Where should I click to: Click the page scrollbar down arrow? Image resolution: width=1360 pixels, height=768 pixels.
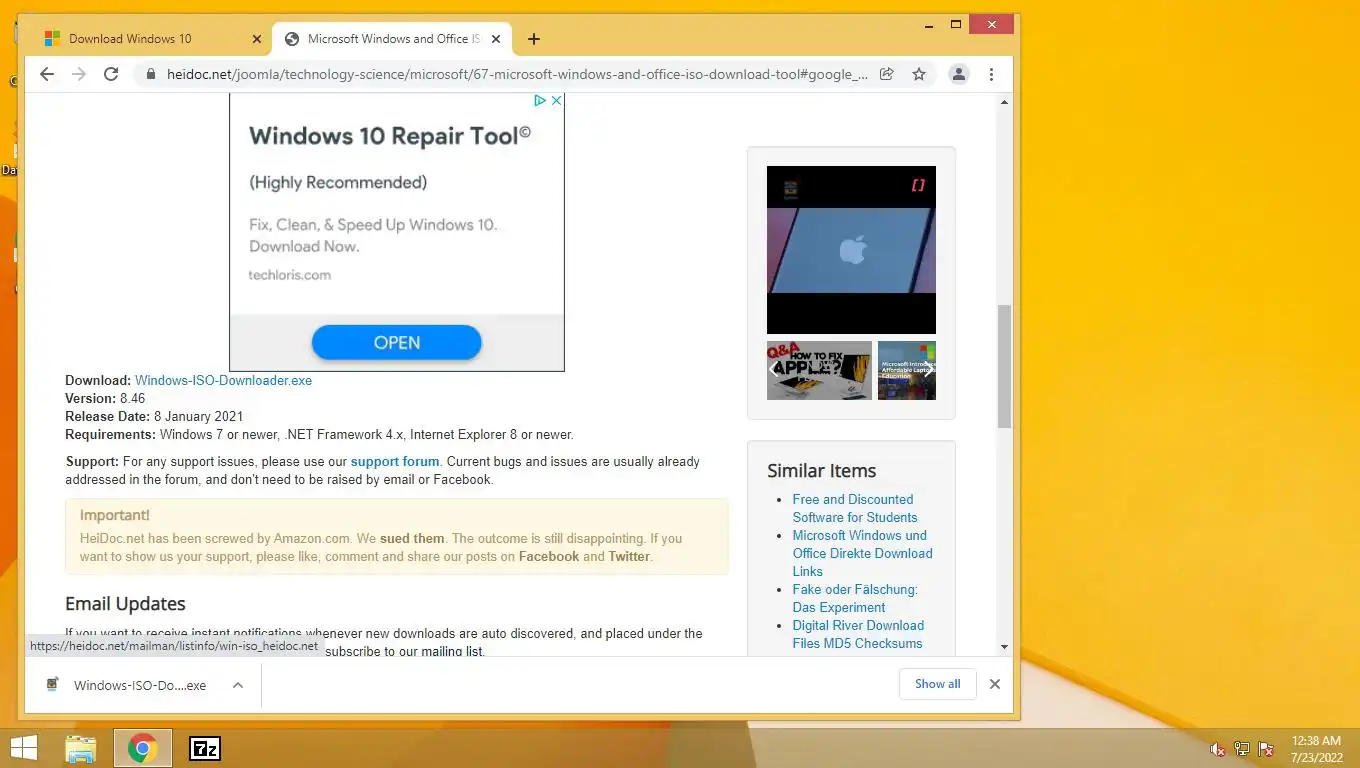[x=1004, y=647]
